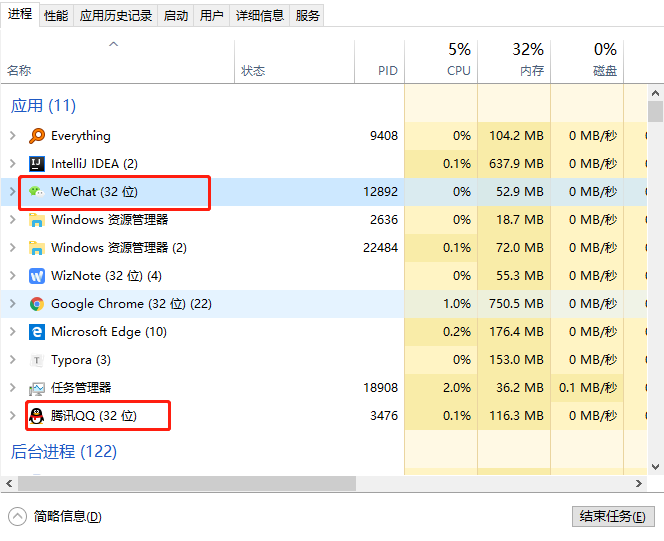The height and width of the screenshot is (541, 664).
Task: Switch to the 服务 tab
Action: click(x=307, y=16)
